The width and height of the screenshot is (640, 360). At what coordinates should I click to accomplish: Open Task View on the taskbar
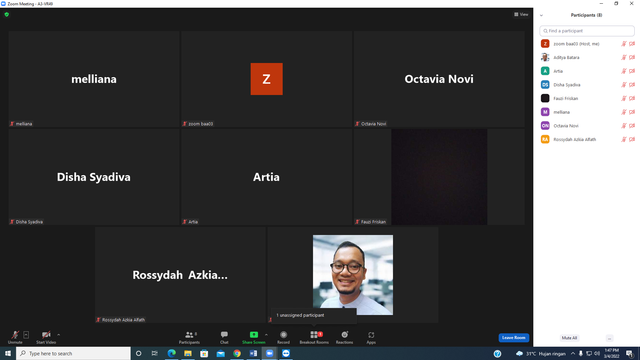[x=155, y=353]
